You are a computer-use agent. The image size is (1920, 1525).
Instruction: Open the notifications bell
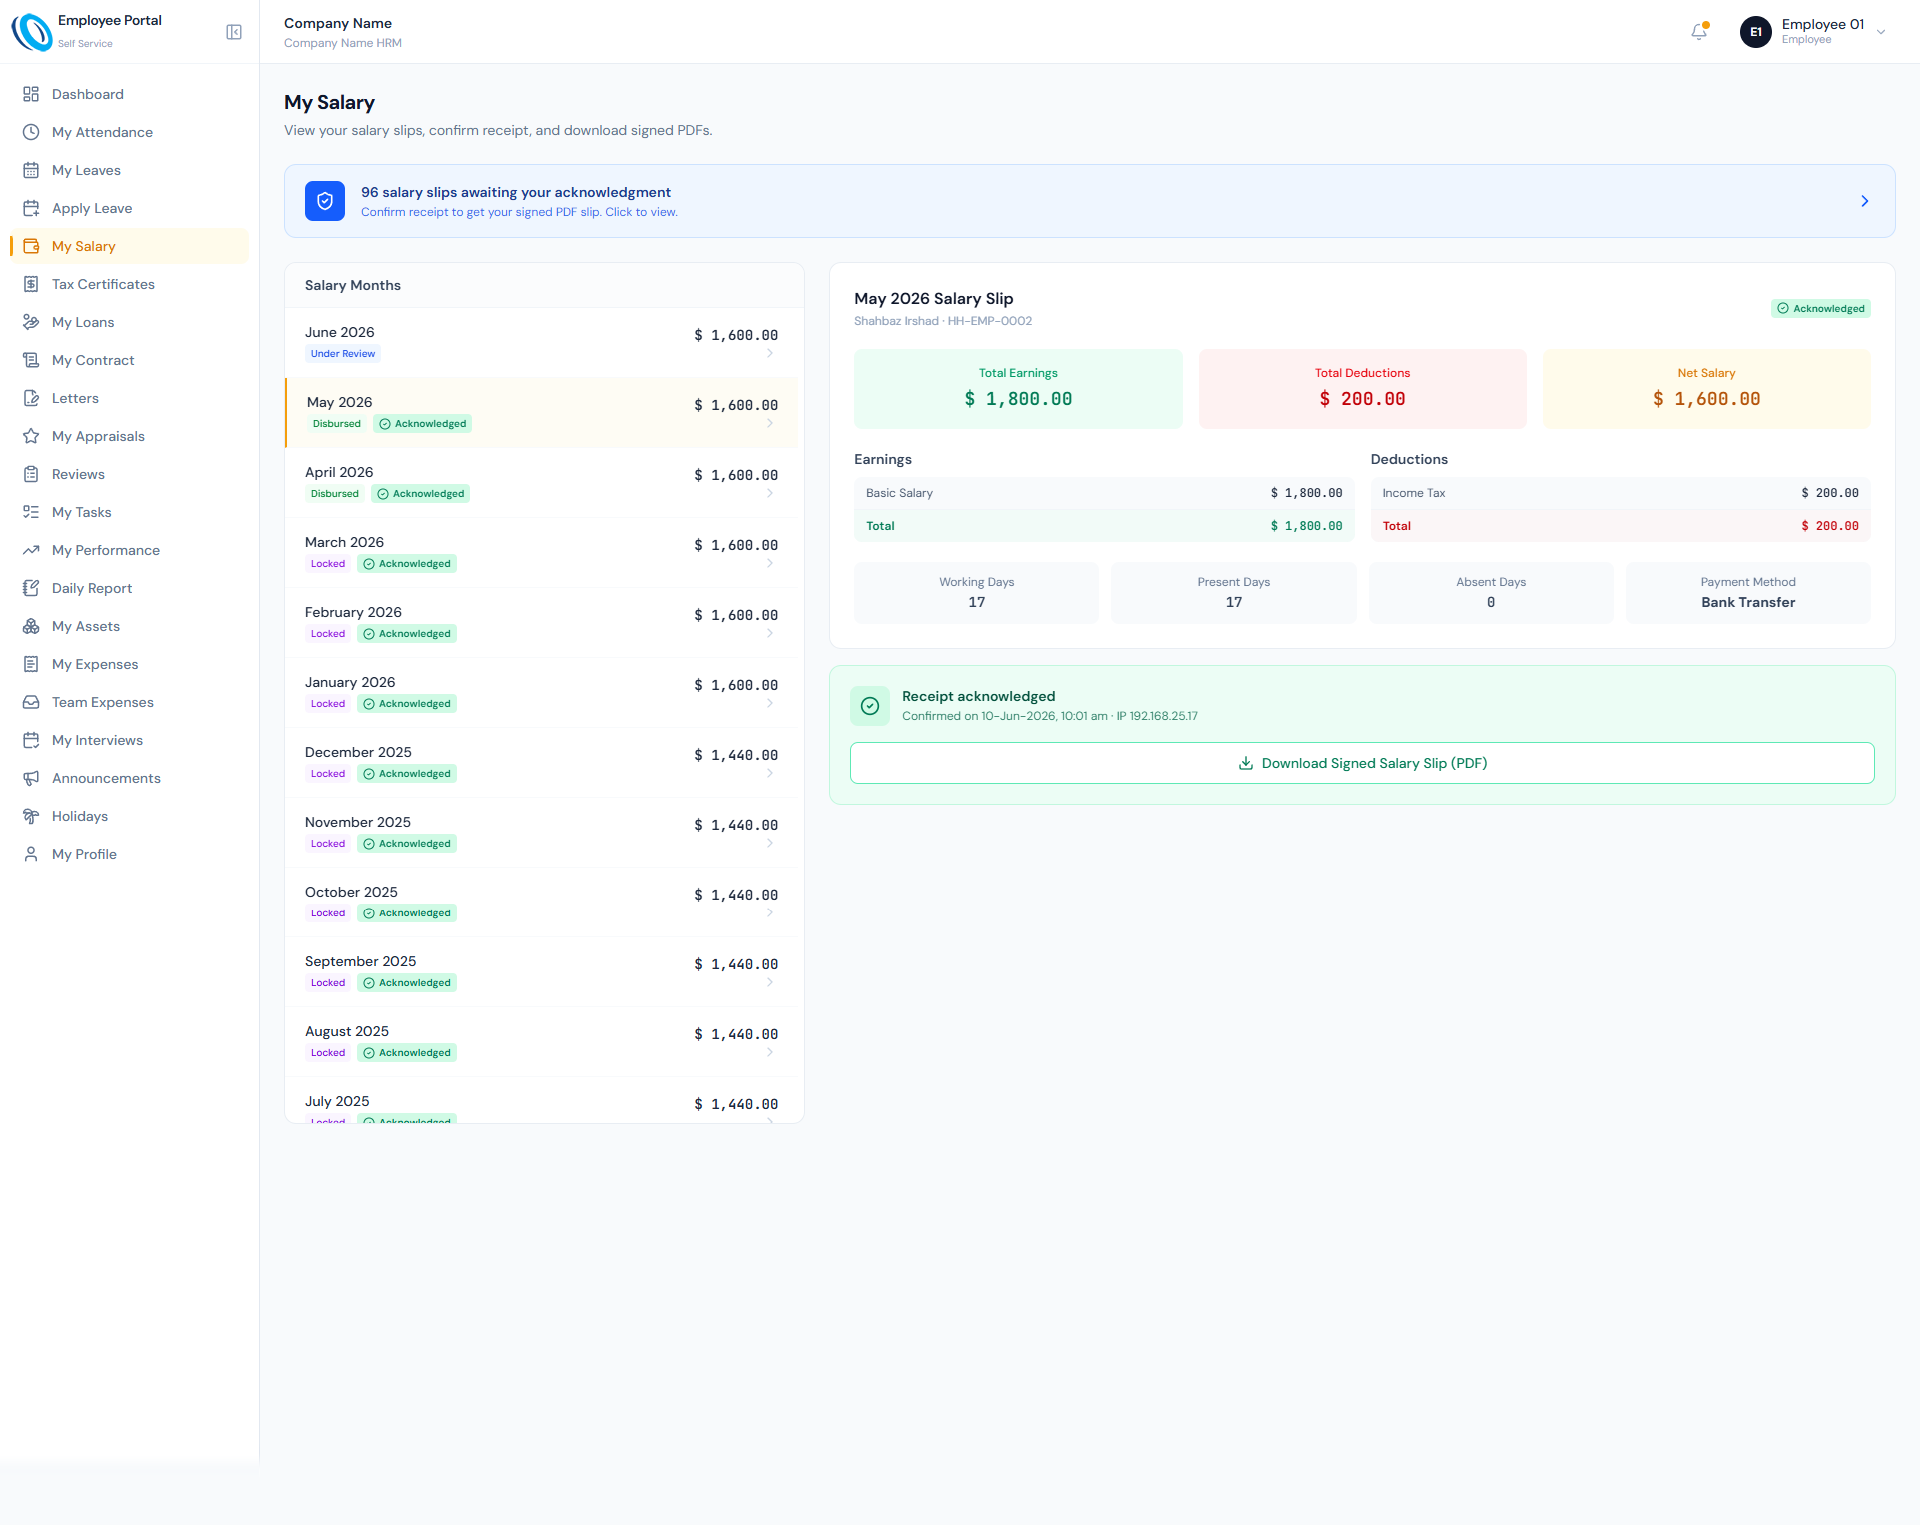pyautogui.click(x=1699, y=32)
